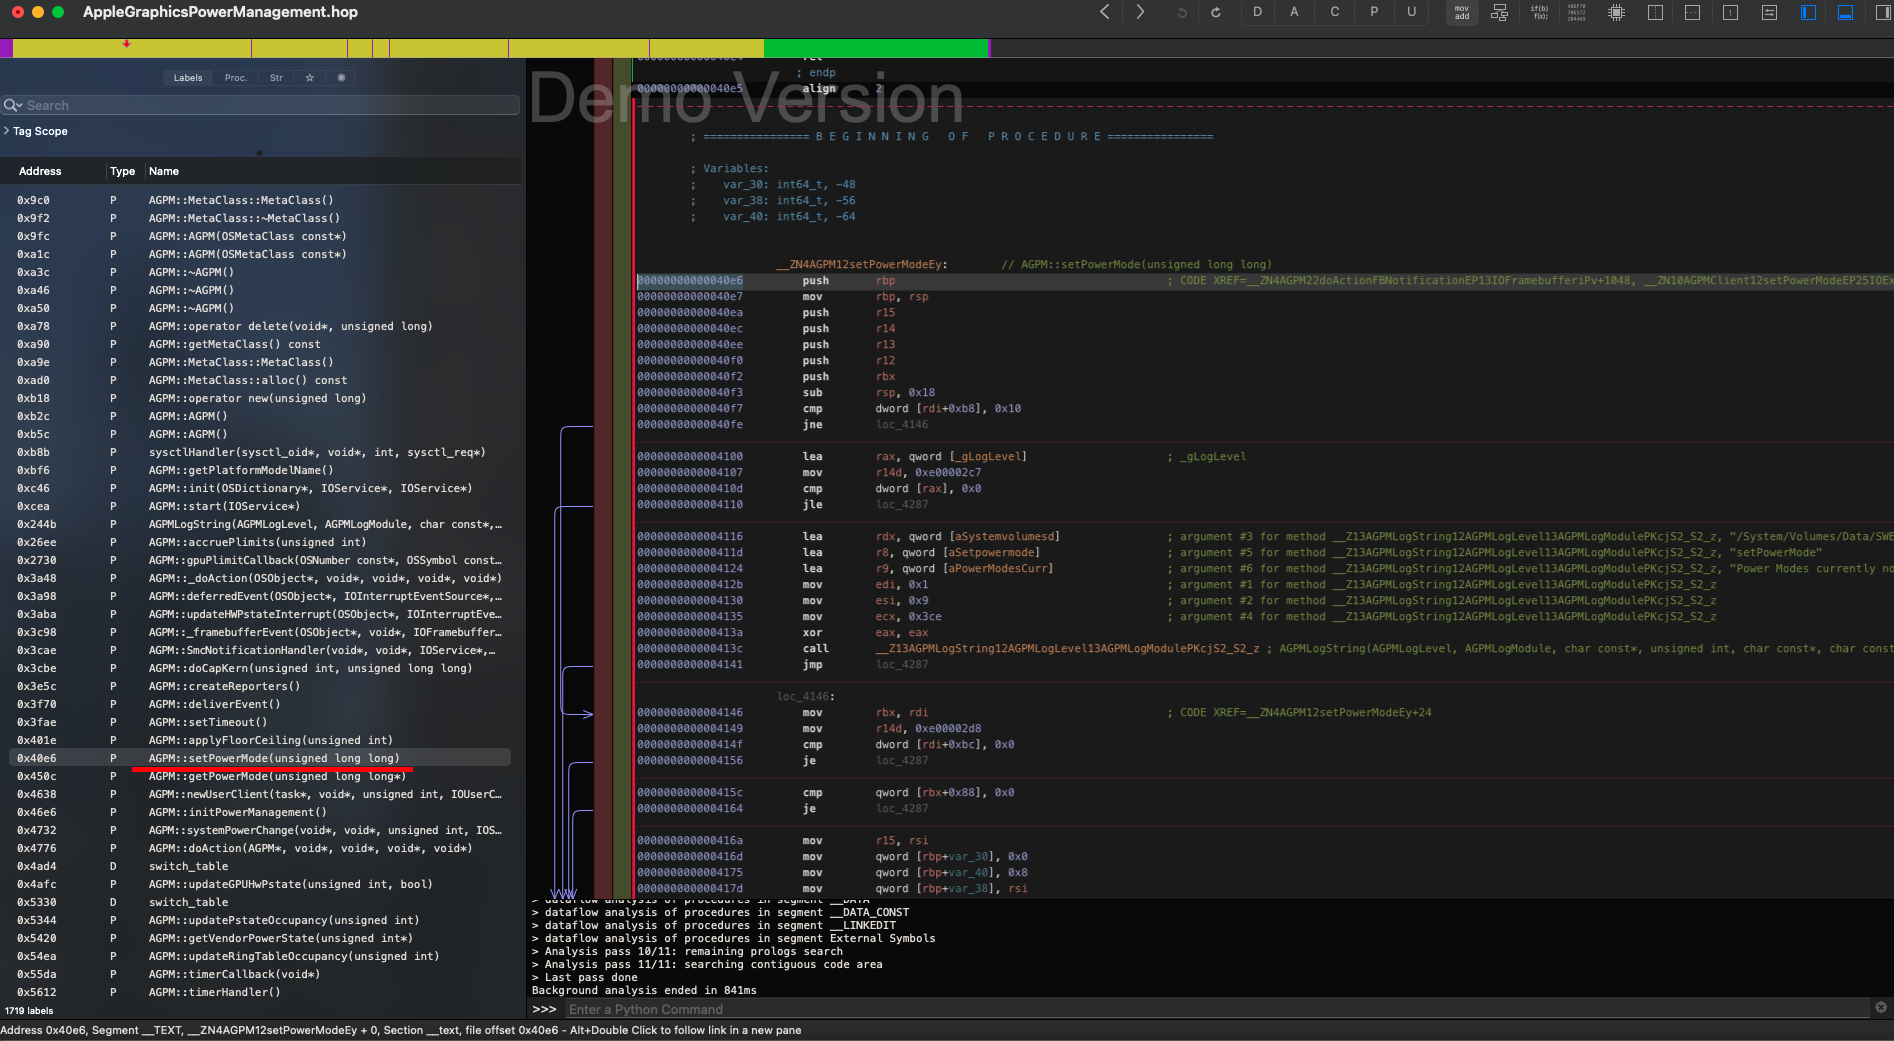Click the green segment in navigation bar
The image size is (1894, 1041).
click(x=875, y=49)
